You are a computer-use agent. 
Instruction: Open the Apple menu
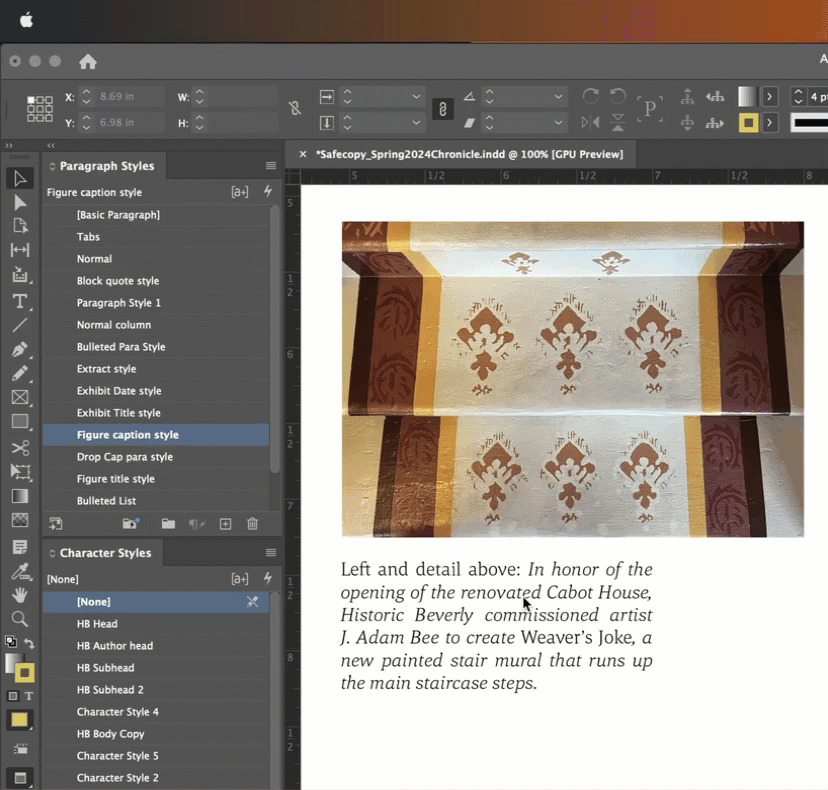[x=26, y=21]
